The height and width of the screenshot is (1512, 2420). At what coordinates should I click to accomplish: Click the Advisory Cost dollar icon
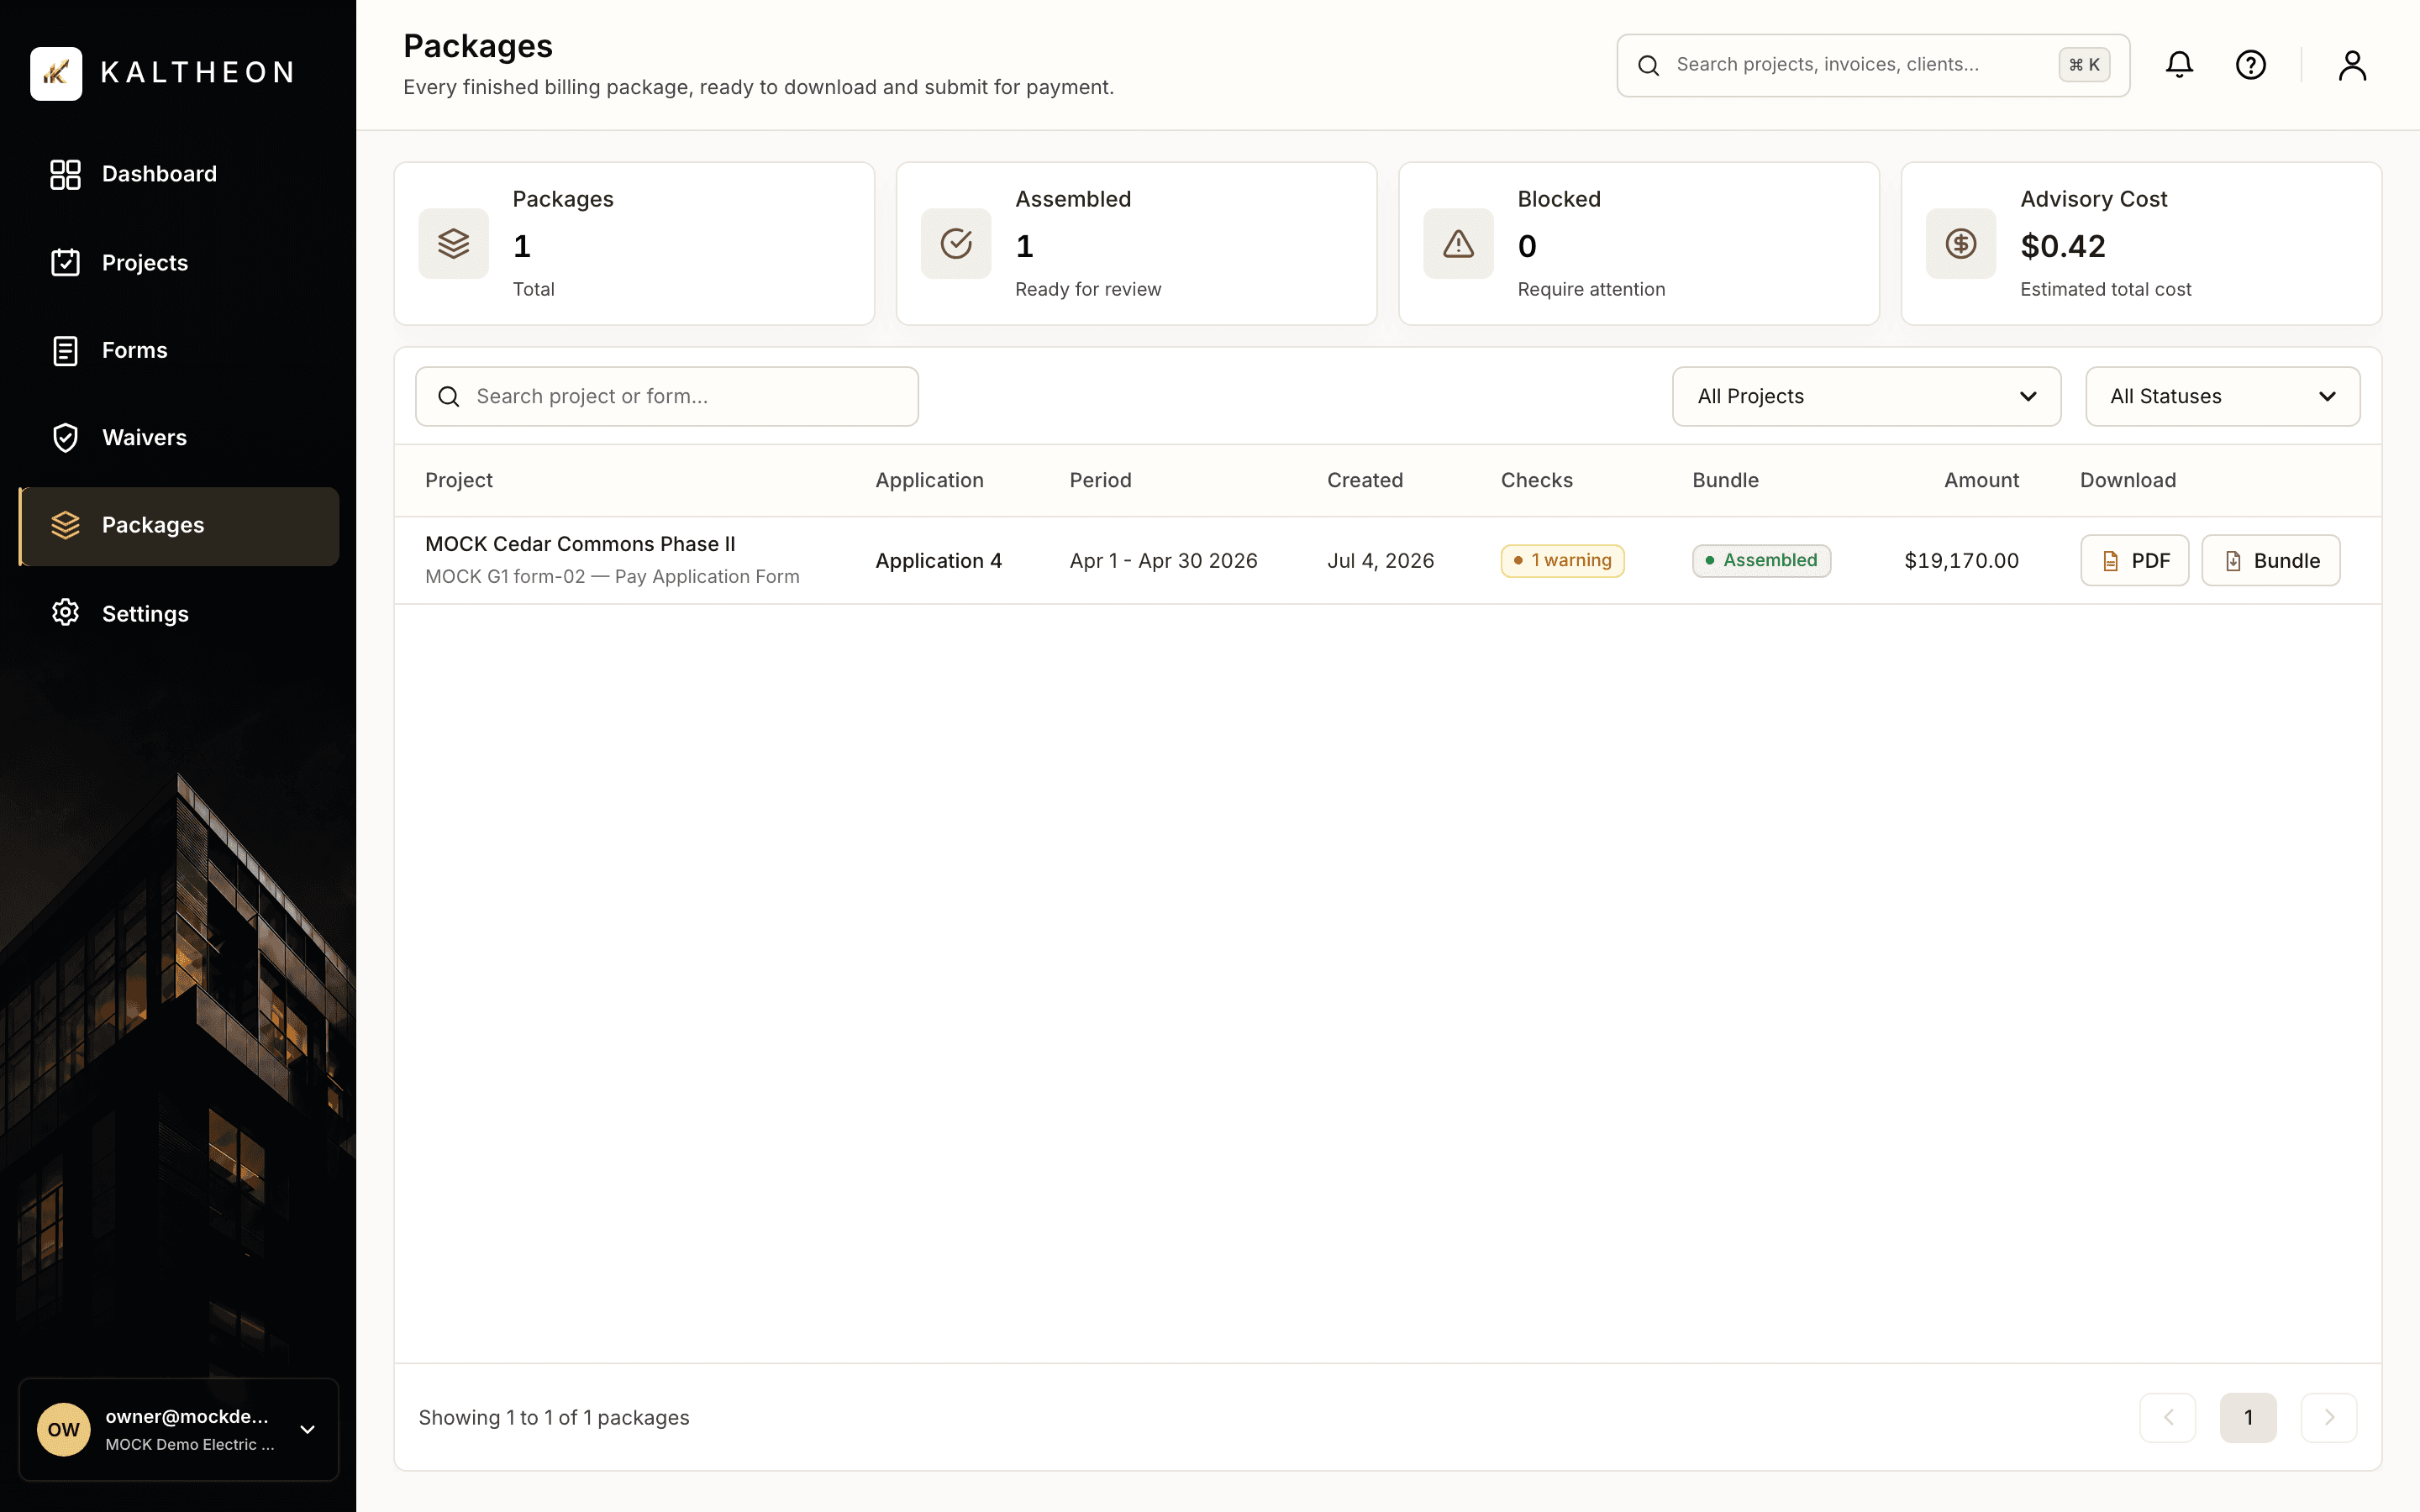[x=1960, y=243]
